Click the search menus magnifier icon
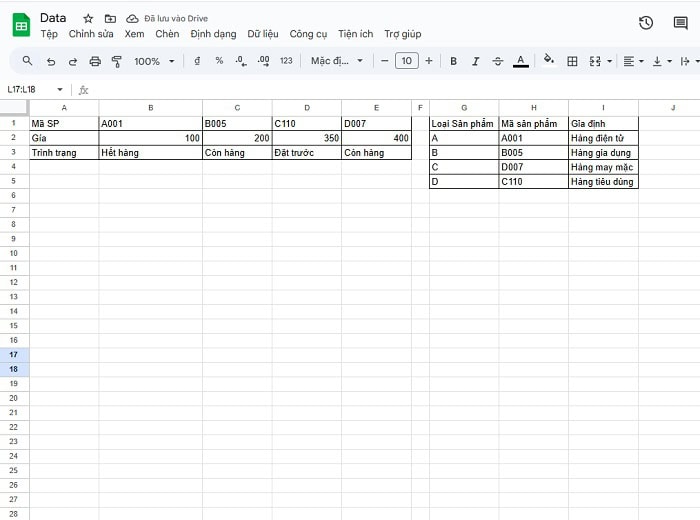This screenshot has height=520, width=700. pyautogui.click(x=27, y=61)
